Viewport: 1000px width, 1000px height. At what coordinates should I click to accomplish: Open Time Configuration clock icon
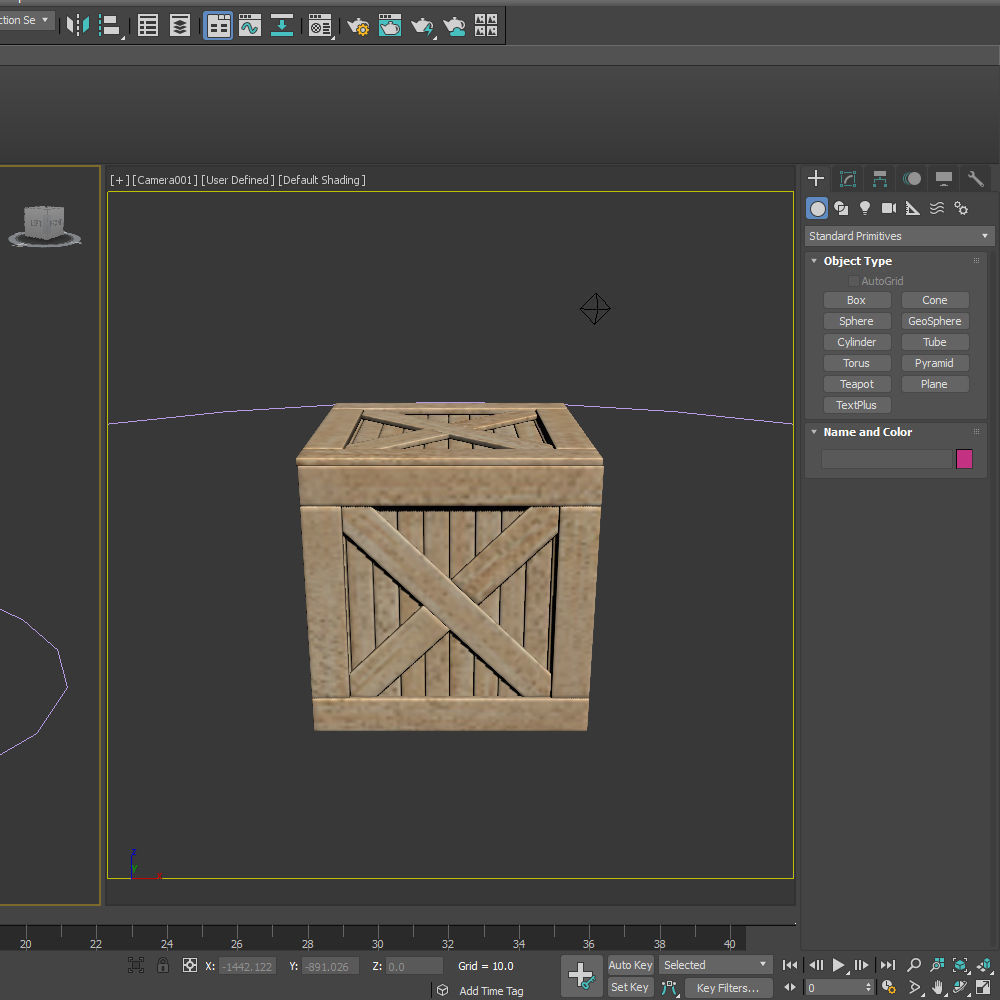click(889, 987)
